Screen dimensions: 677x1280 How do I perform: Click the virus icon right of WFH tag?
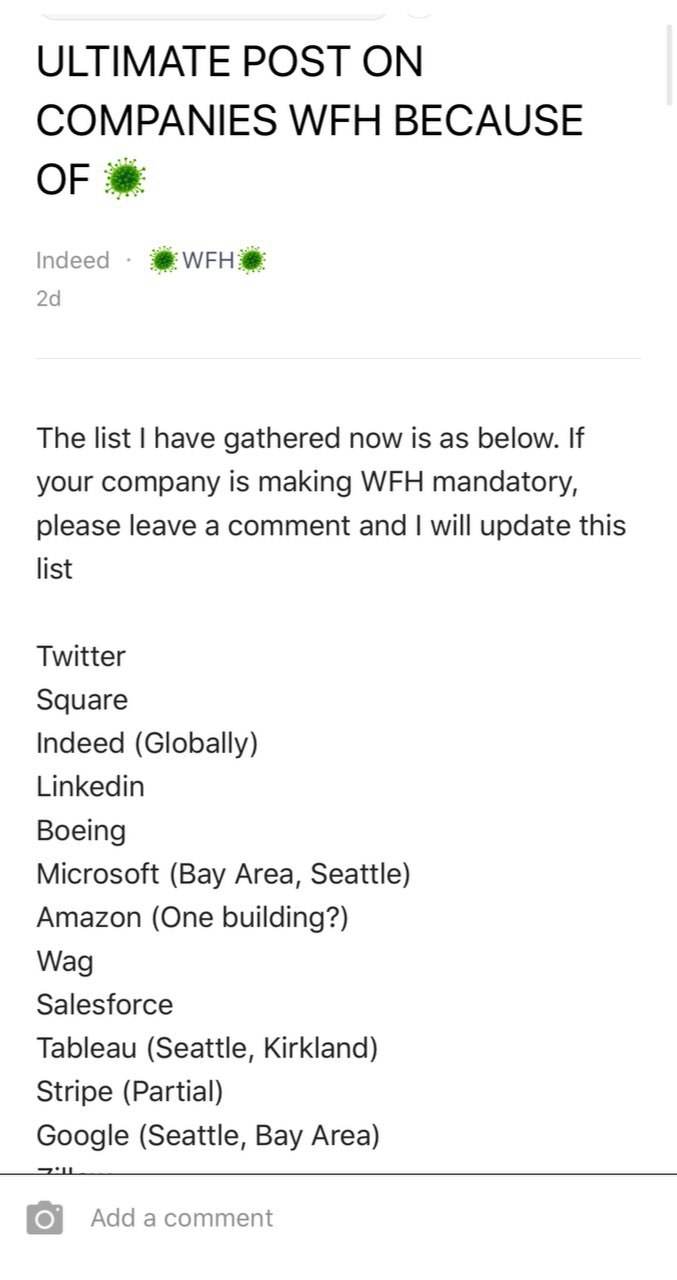pyautogui.click(x=253, y=261)
